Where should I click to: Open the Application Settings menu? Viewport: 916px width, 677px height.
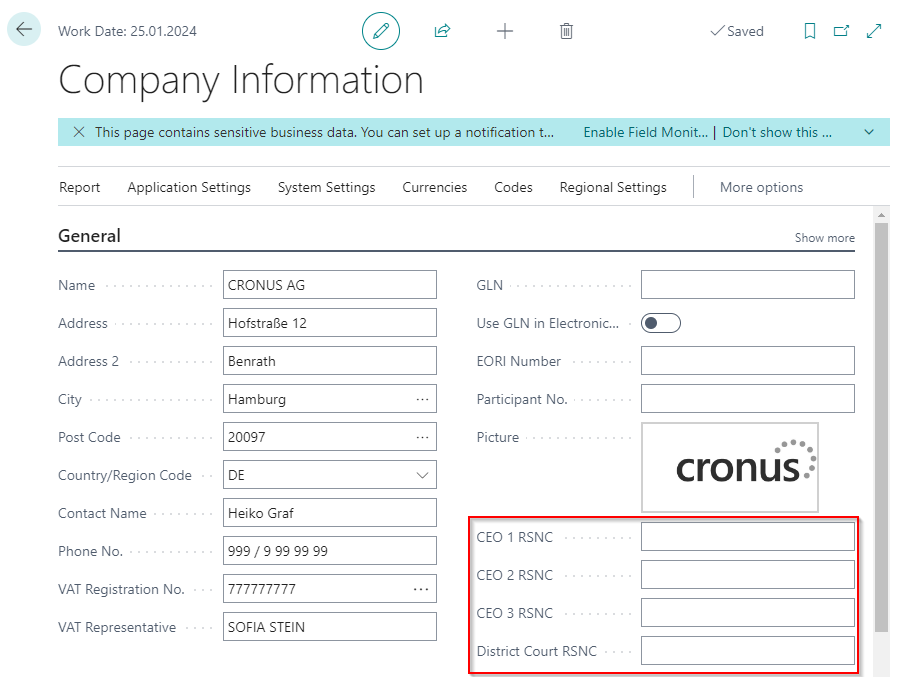click(x=189, y=187)
